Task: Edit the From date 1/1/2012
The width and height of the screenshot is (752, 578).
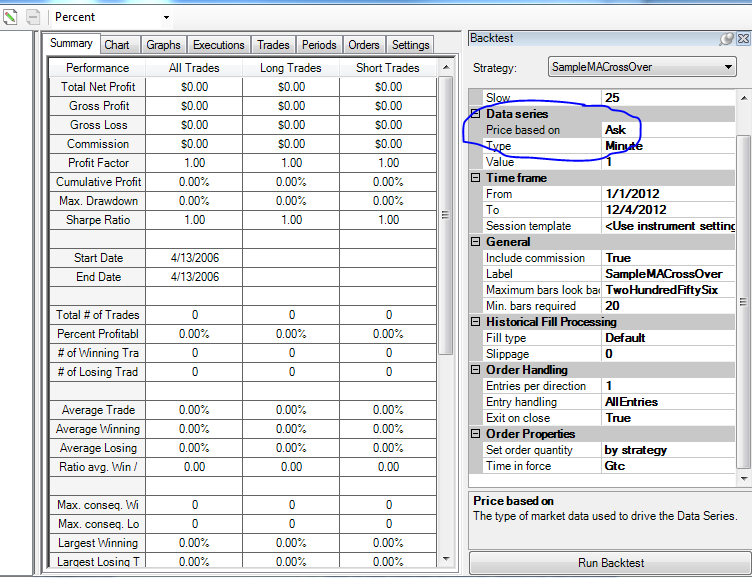Action: (668, 194)
